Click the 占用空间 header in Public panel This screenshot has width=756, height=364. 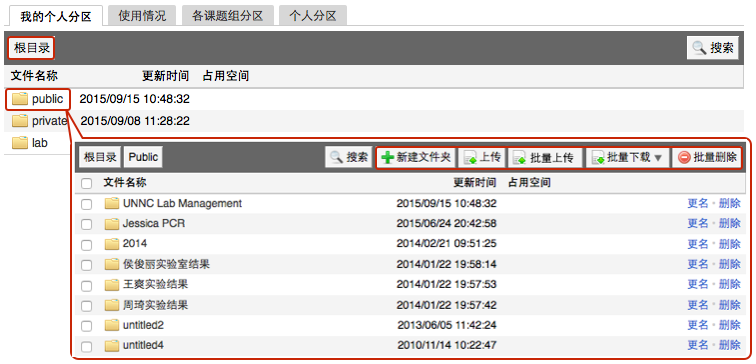(x=529, y=183)
